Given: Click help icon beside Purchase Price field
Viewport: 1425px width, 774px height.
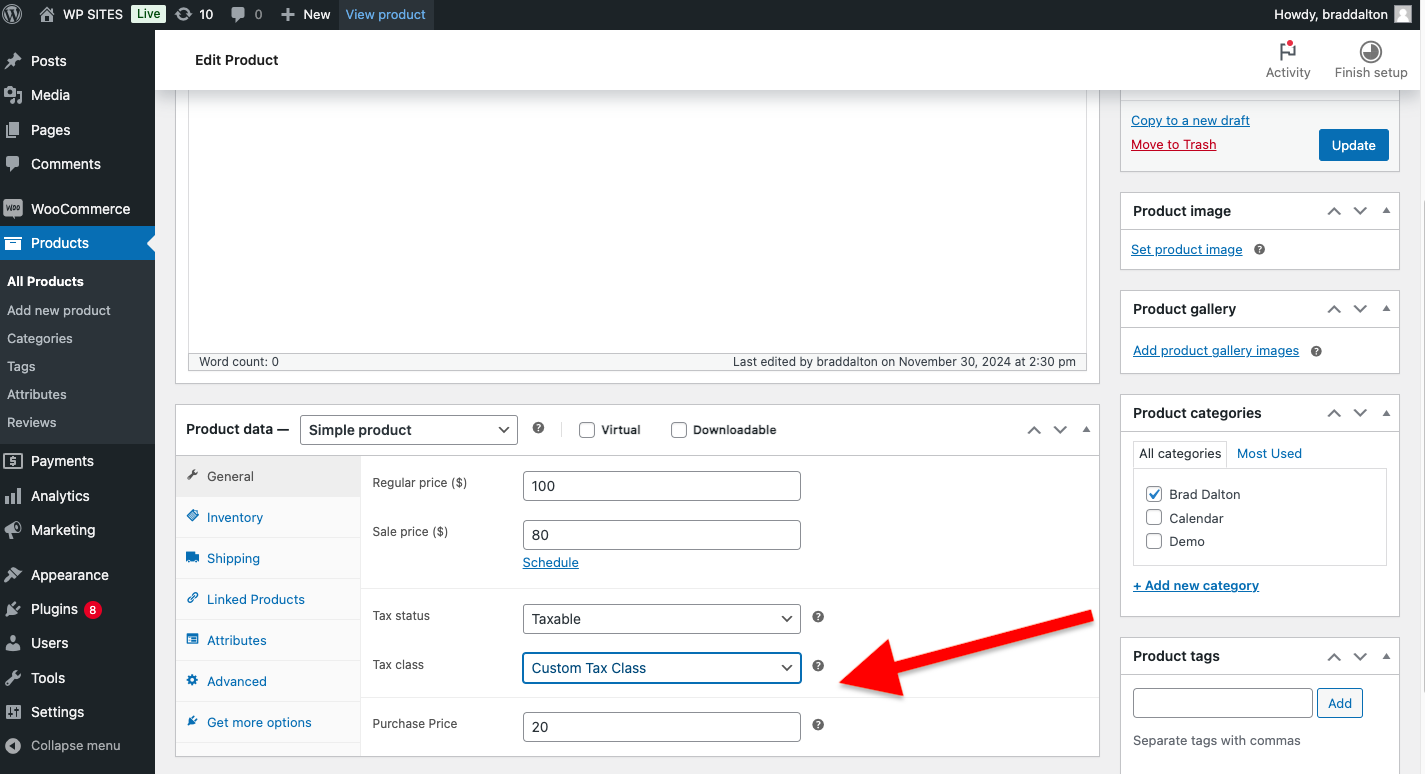Looking at the screenshot, I should click(818, 725).
